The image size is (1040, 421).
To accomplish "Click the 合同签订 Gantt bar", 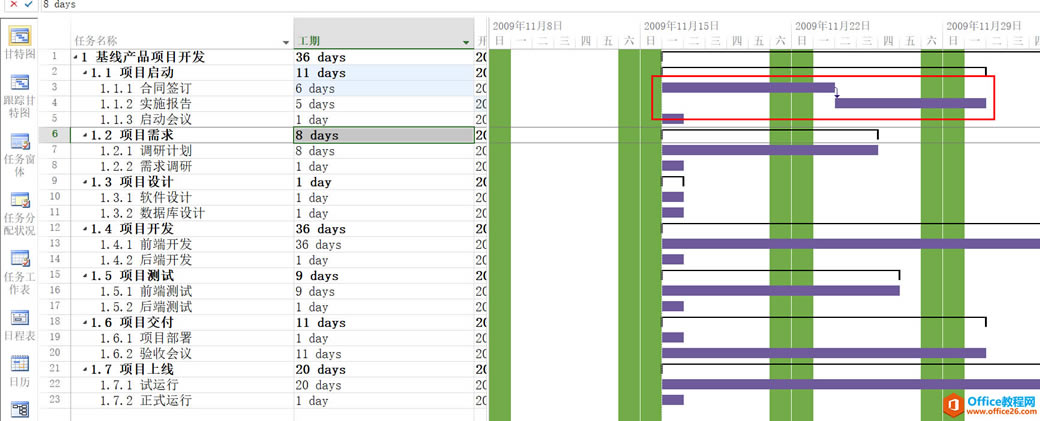I will coord(748,88).
